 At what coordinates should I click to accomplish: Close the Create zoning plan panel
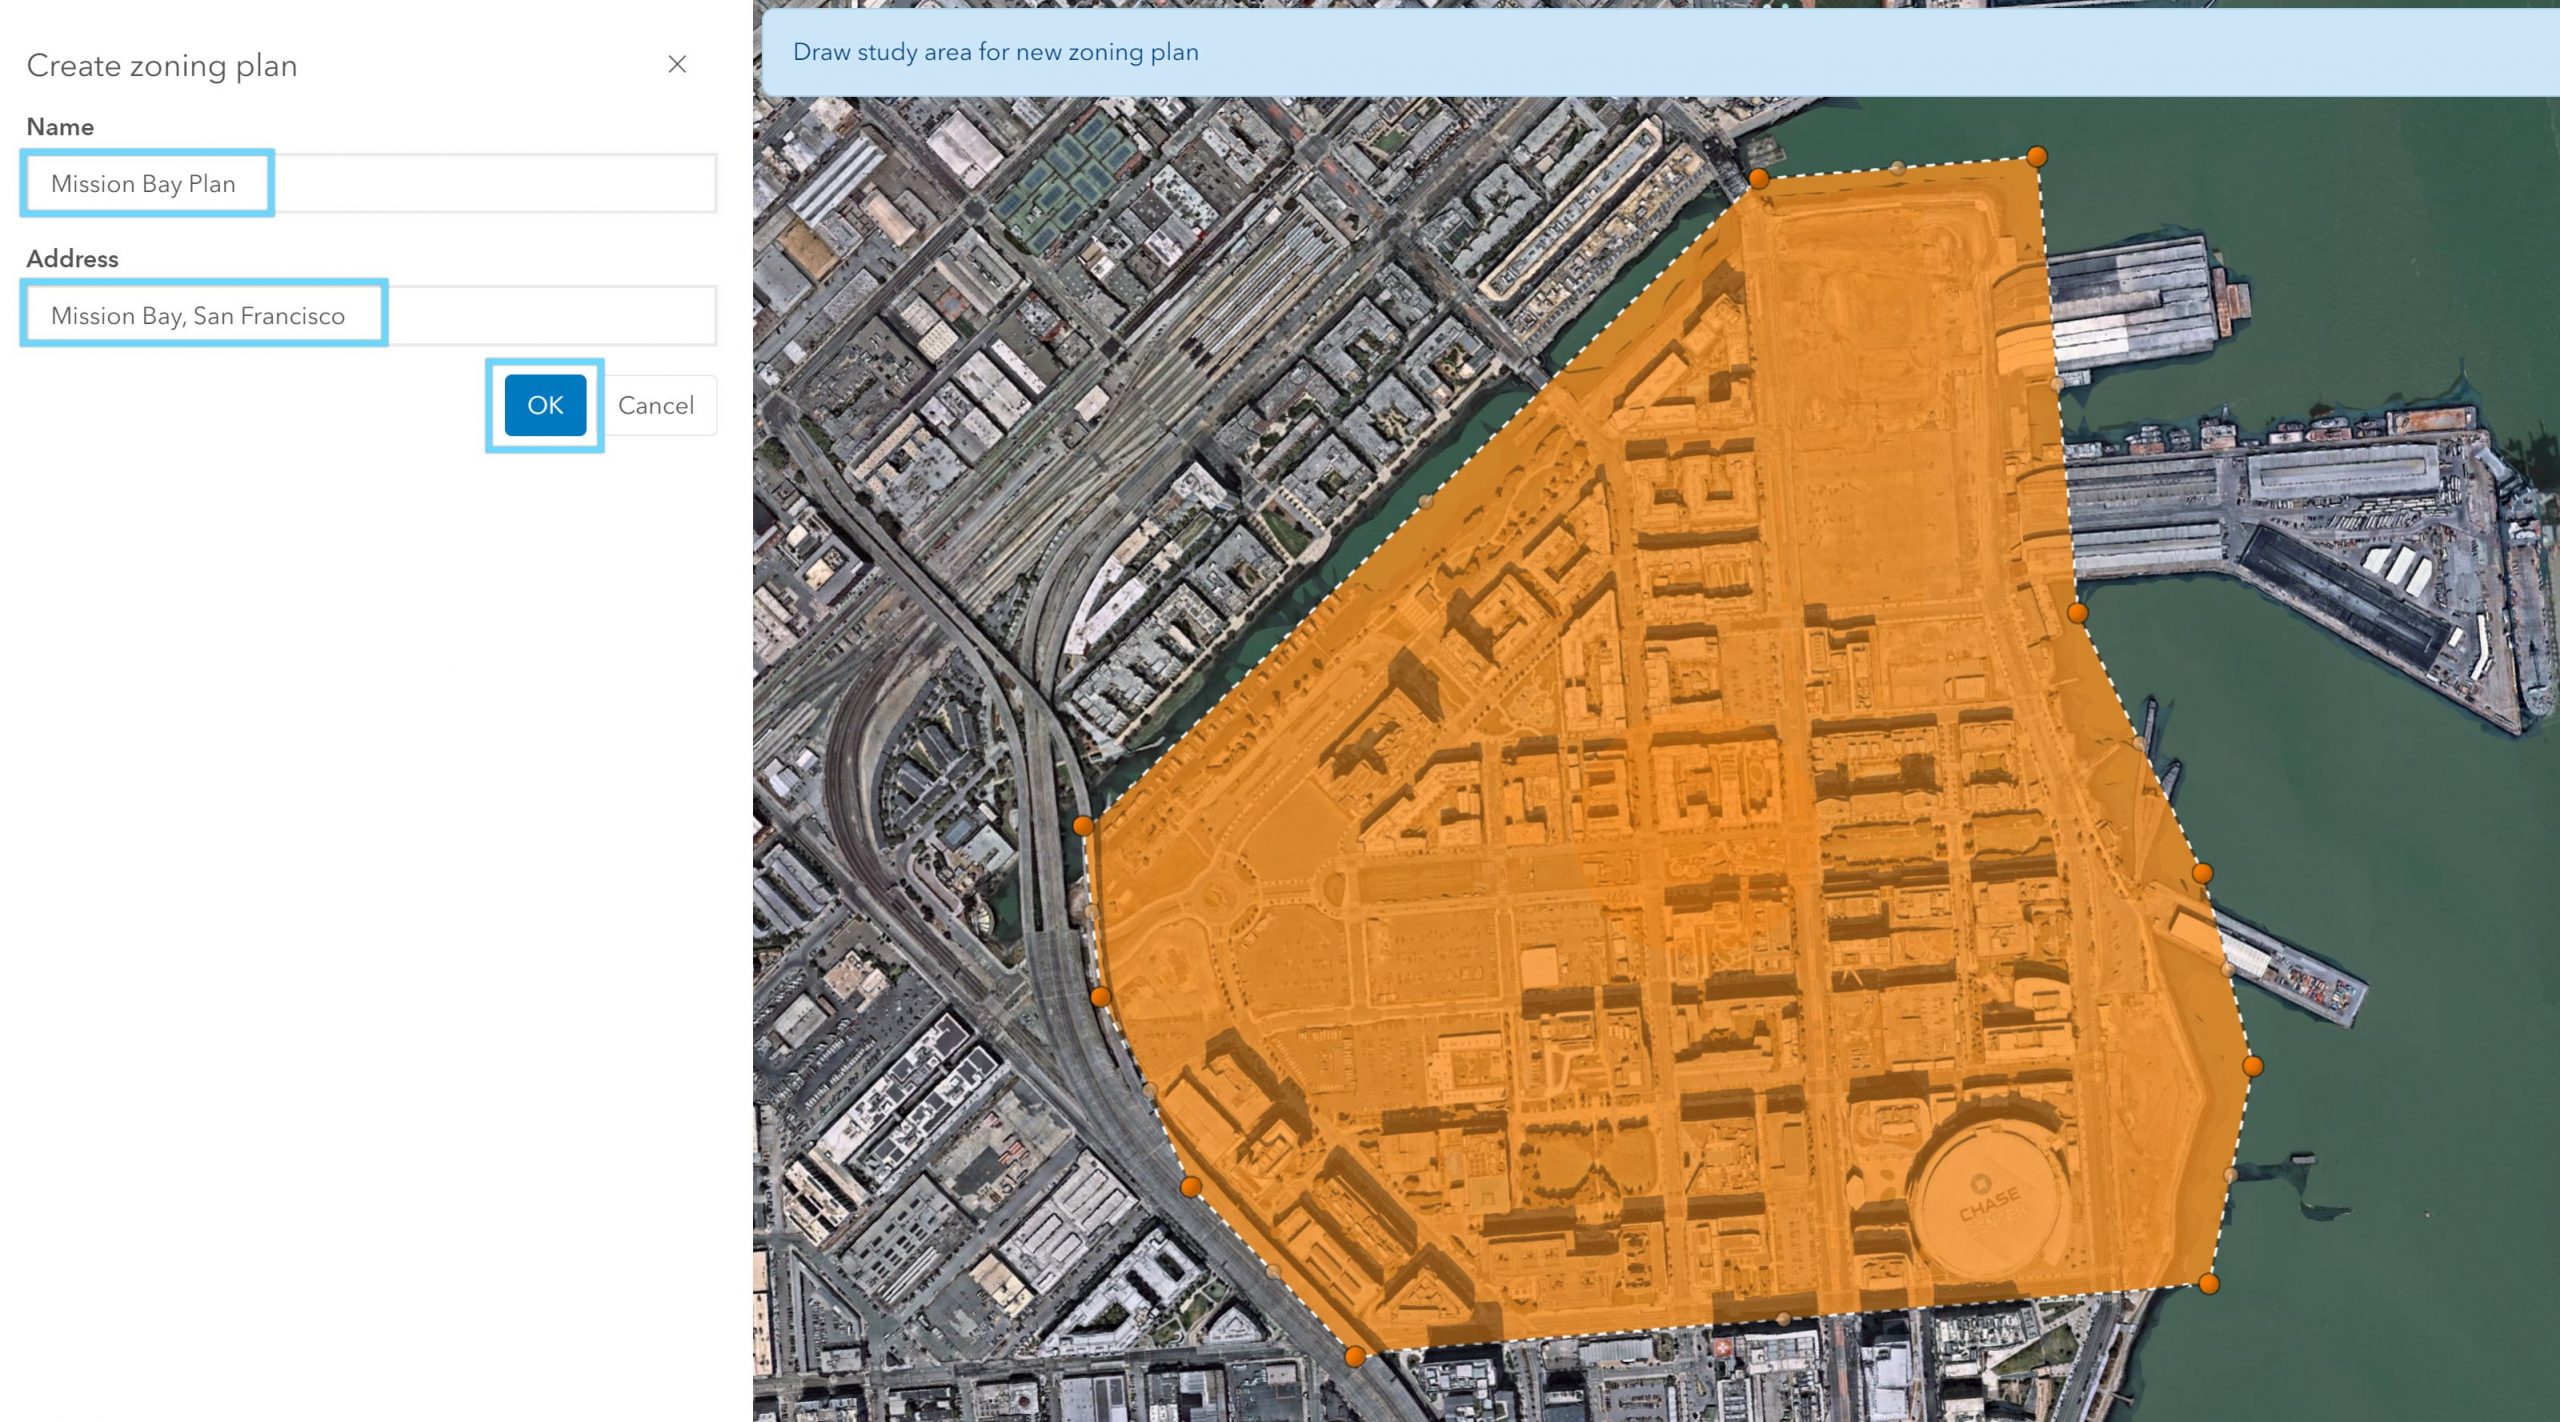[x=677, y=64]
